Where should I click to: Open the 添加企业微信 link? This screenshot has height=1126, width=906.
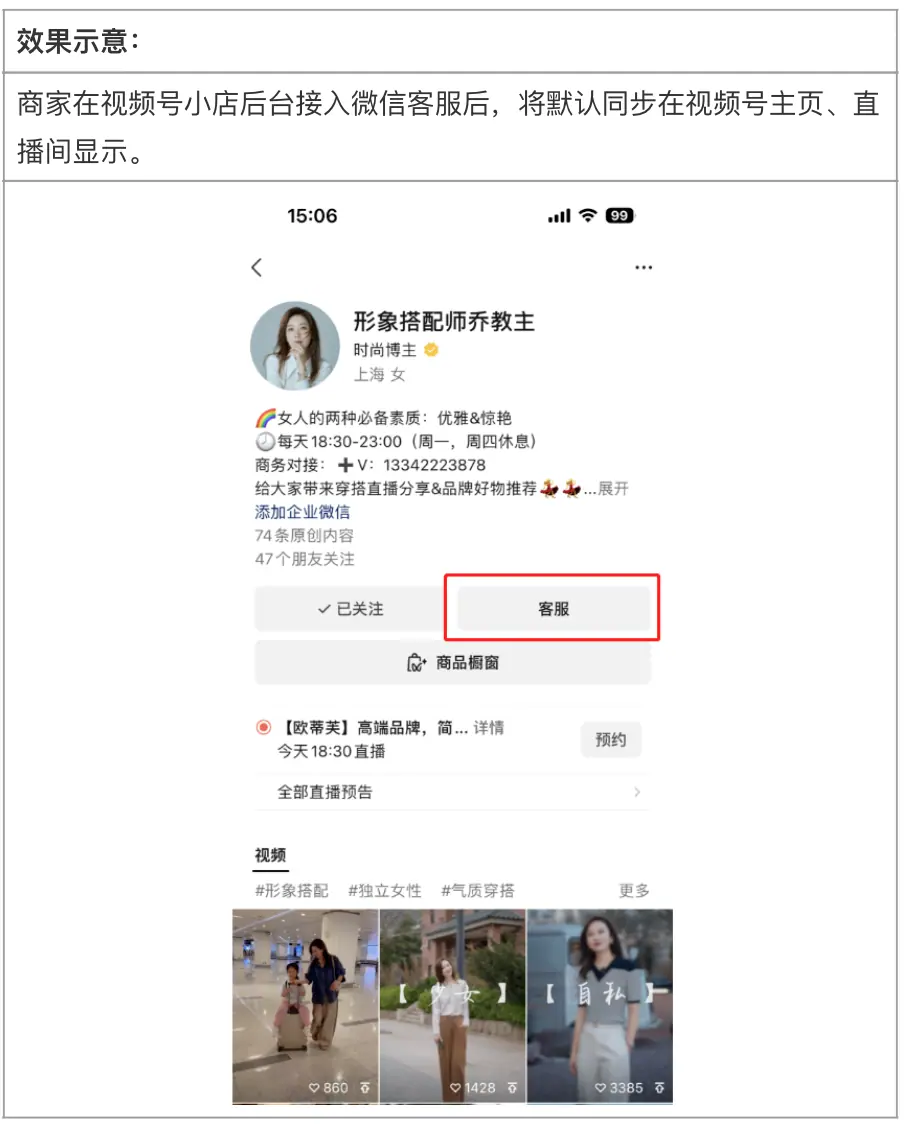point(302,512)
